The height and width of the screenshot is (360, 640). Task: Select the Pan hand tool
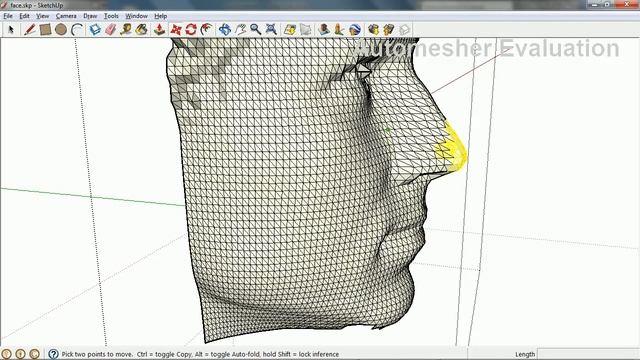pyautogui.click(x=240, y=29)
